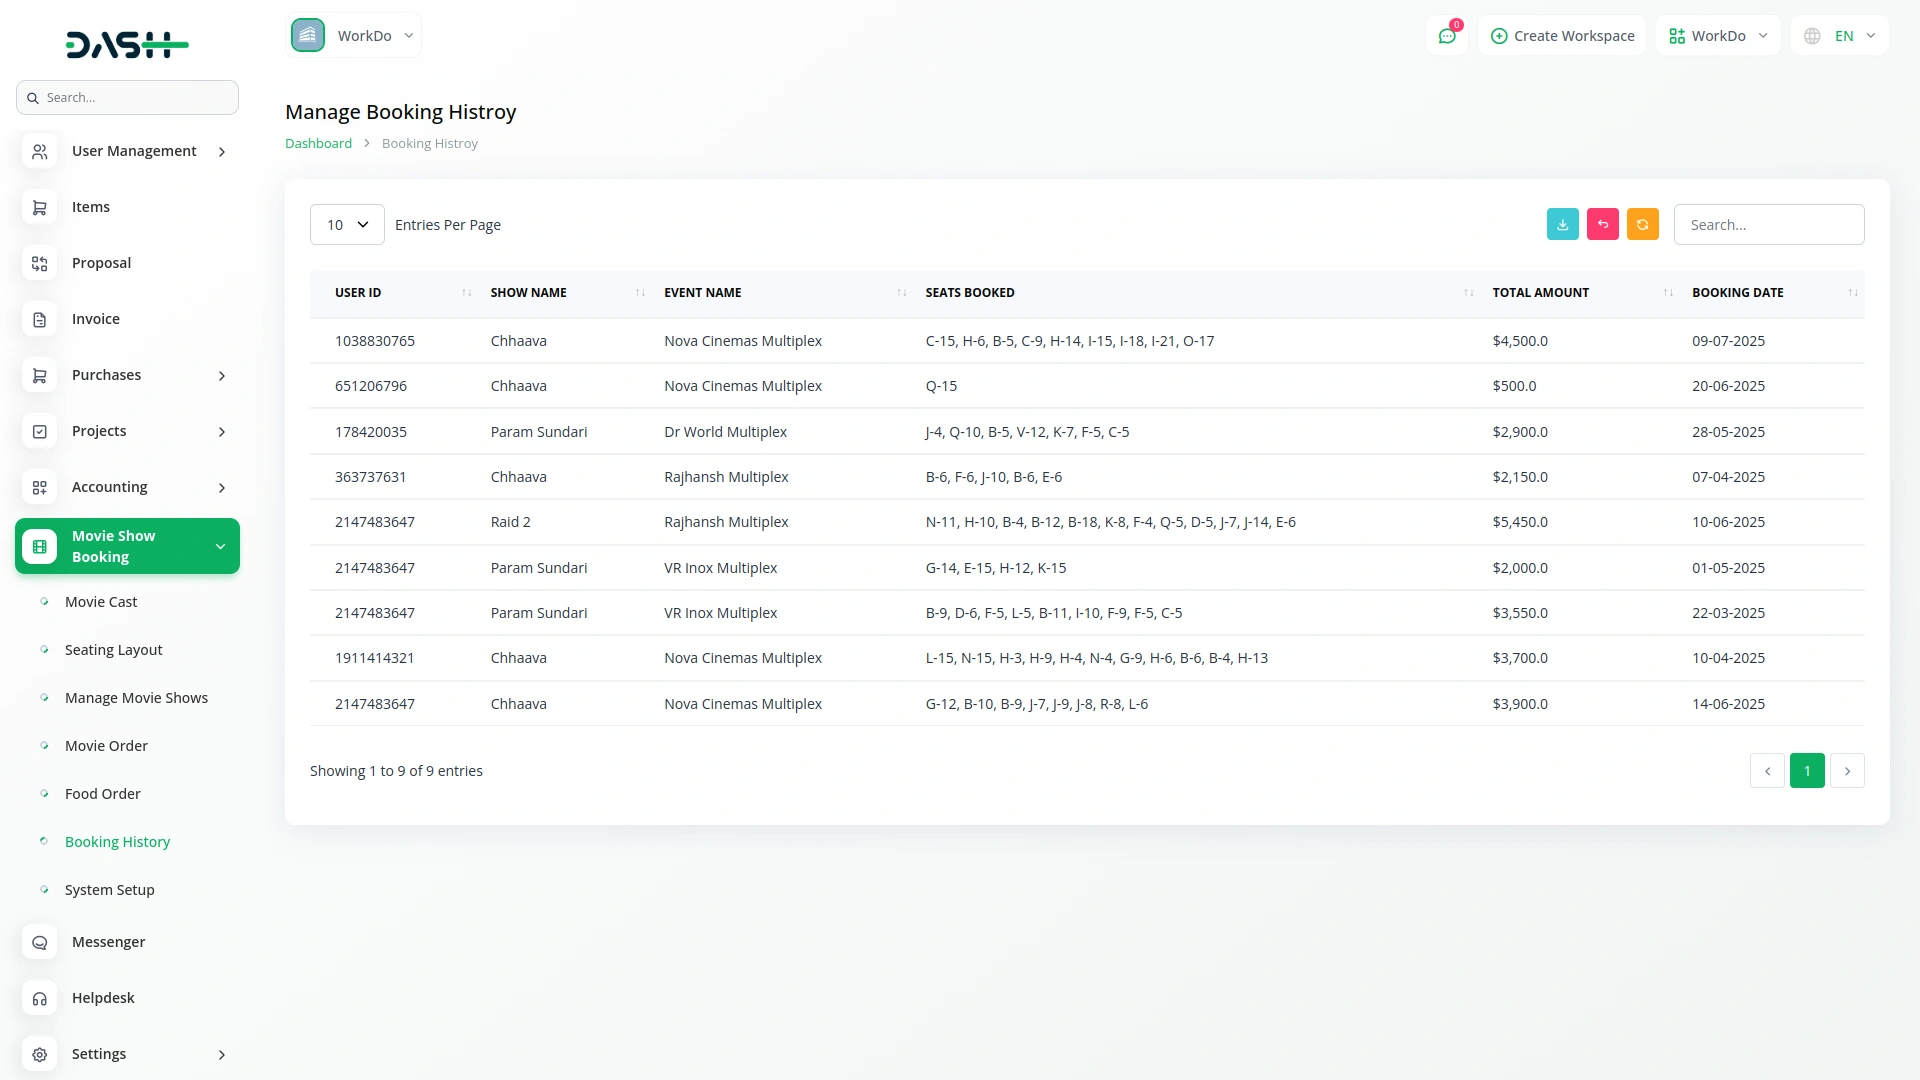Screen dimensions: 1920x1080
Task: Click inside the table search field
Action: (1768, 224)
